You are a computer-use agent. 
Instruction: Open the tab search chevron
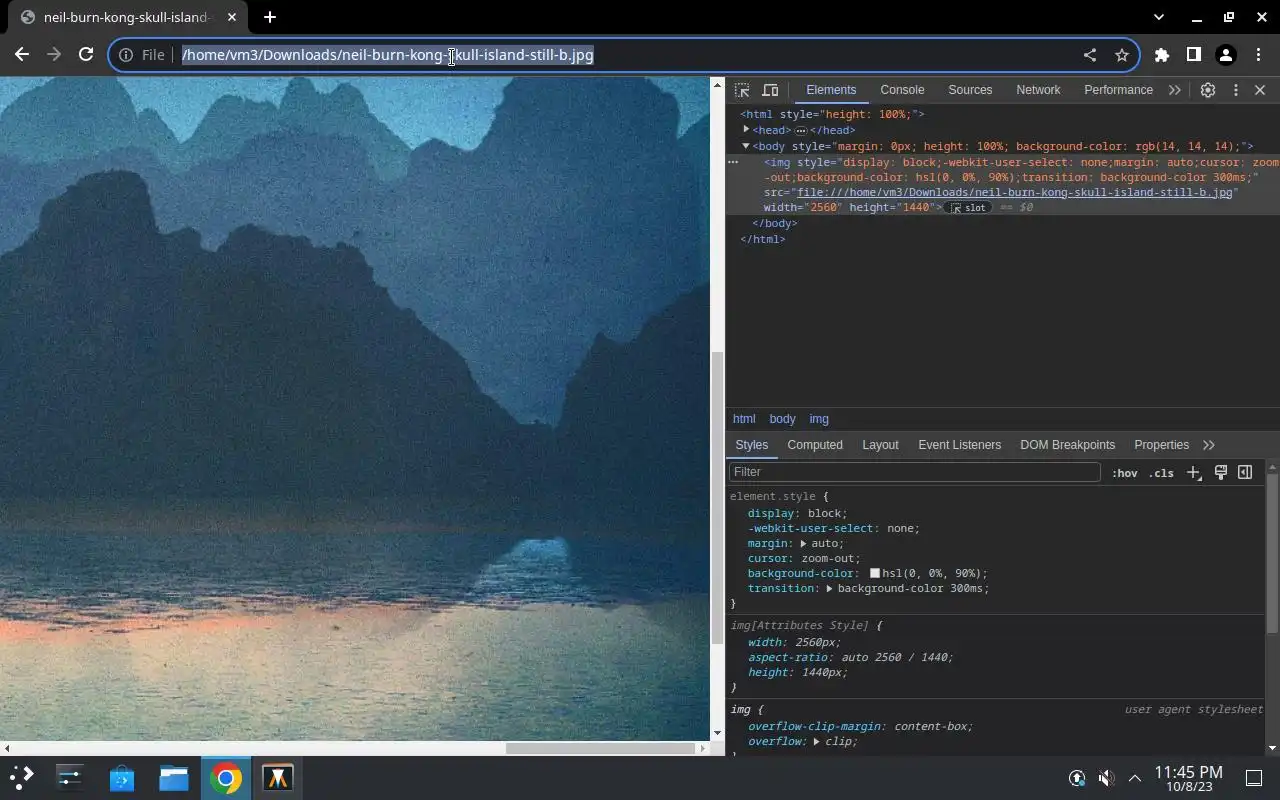click(1159, 17)
